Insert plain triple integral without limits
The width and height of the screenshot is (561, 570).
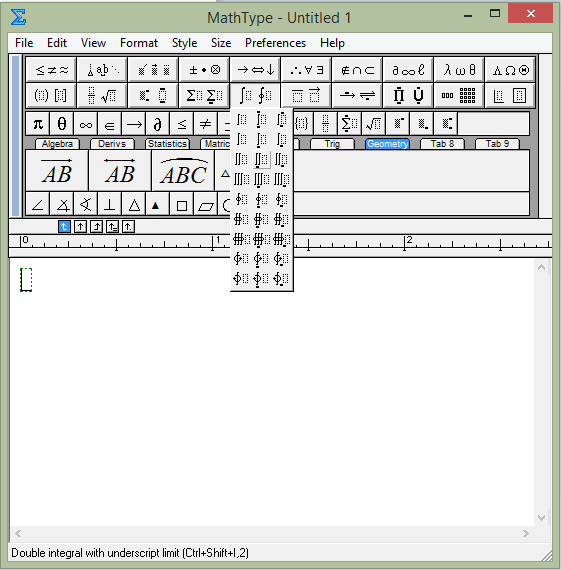(242, 179)
